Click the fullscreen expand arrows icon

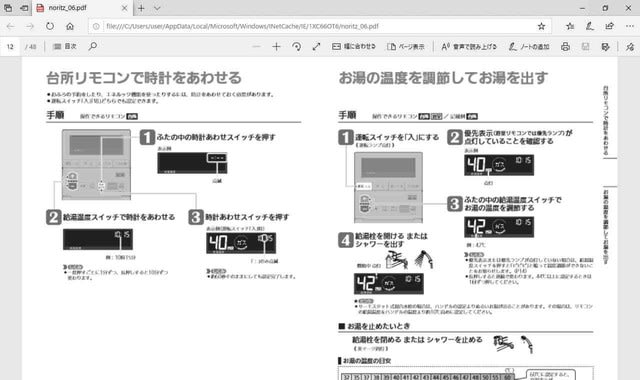point(316,47)
